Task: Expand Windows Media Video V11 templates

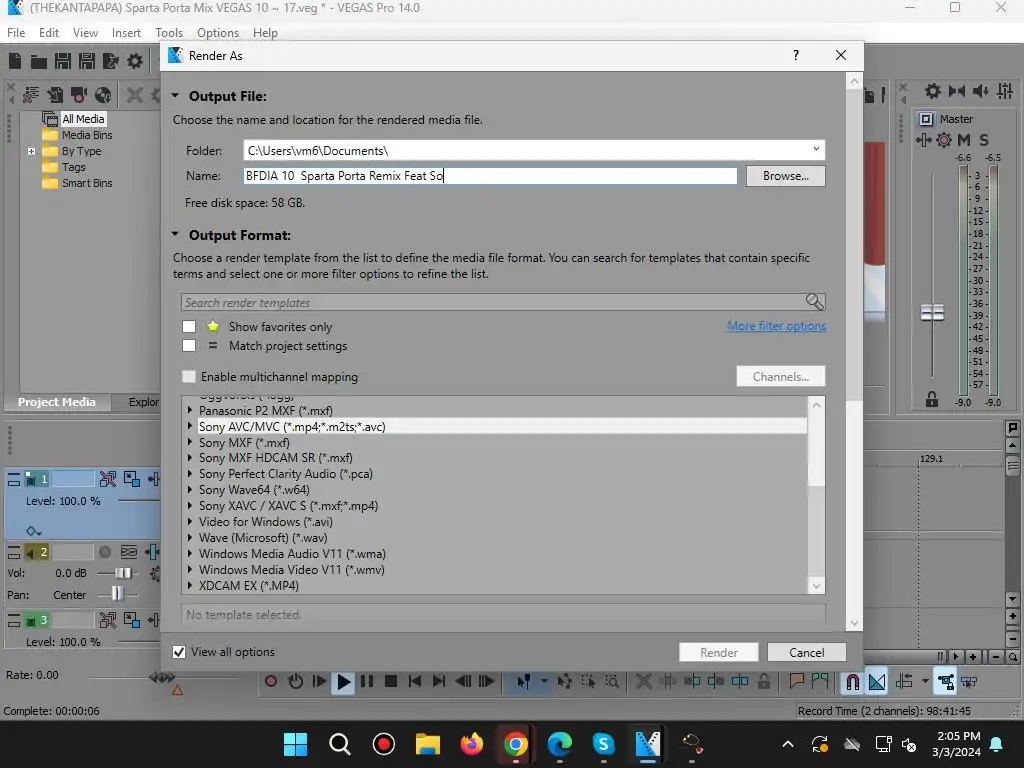Action: click(x=190, y=569)
